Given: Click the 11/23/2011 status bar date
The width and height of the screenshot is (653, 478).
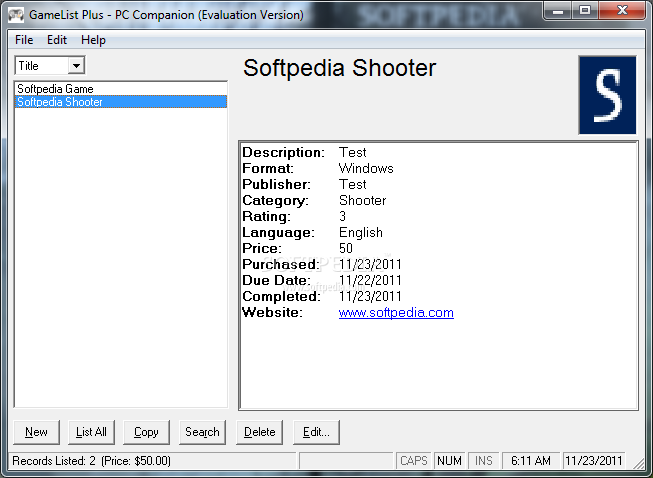Looking at the screenshot, I should 593,461.
